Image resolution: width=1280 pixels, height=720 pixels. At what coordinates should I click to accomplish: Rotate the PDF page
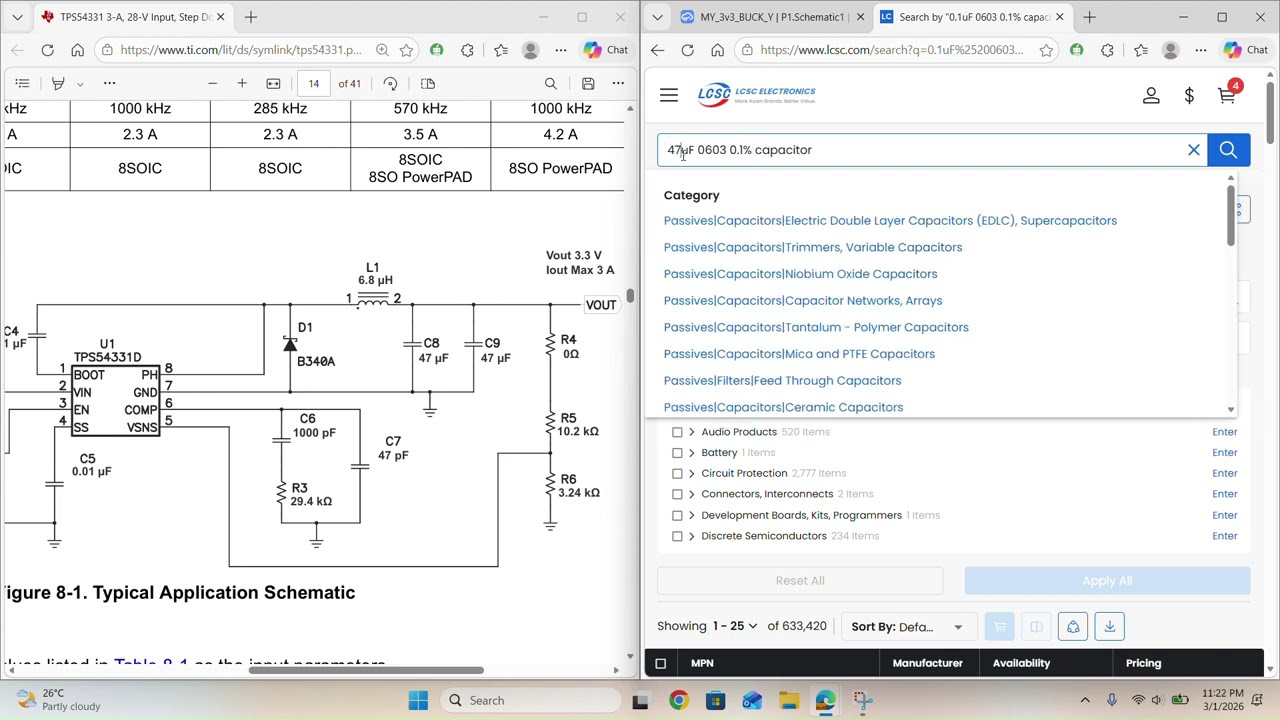(390, 83)
